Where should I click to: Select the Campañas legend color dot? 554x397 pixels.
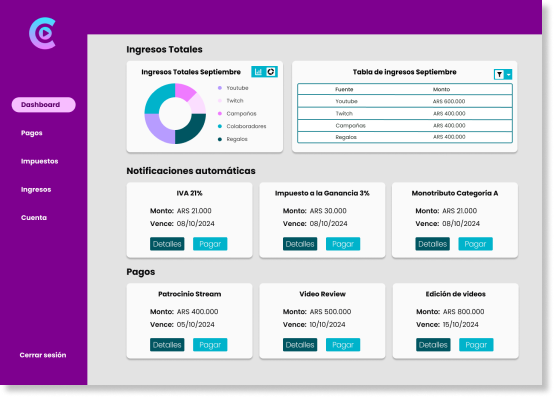(x=220, y=113)
